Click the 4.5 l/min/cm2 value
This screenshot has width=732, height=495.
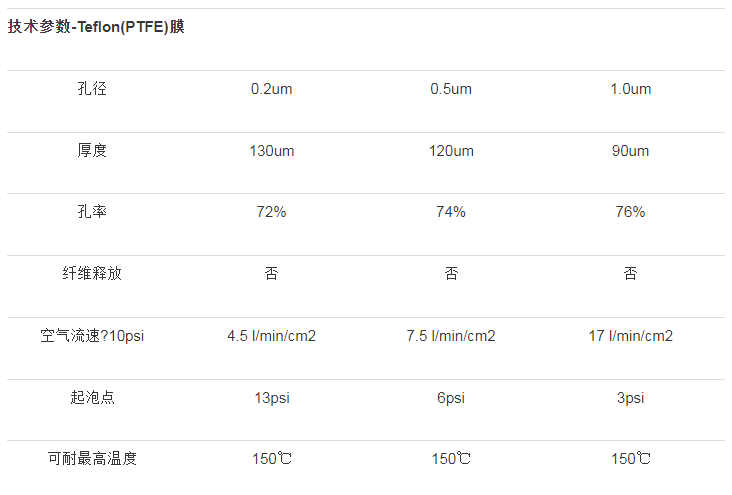272,336
